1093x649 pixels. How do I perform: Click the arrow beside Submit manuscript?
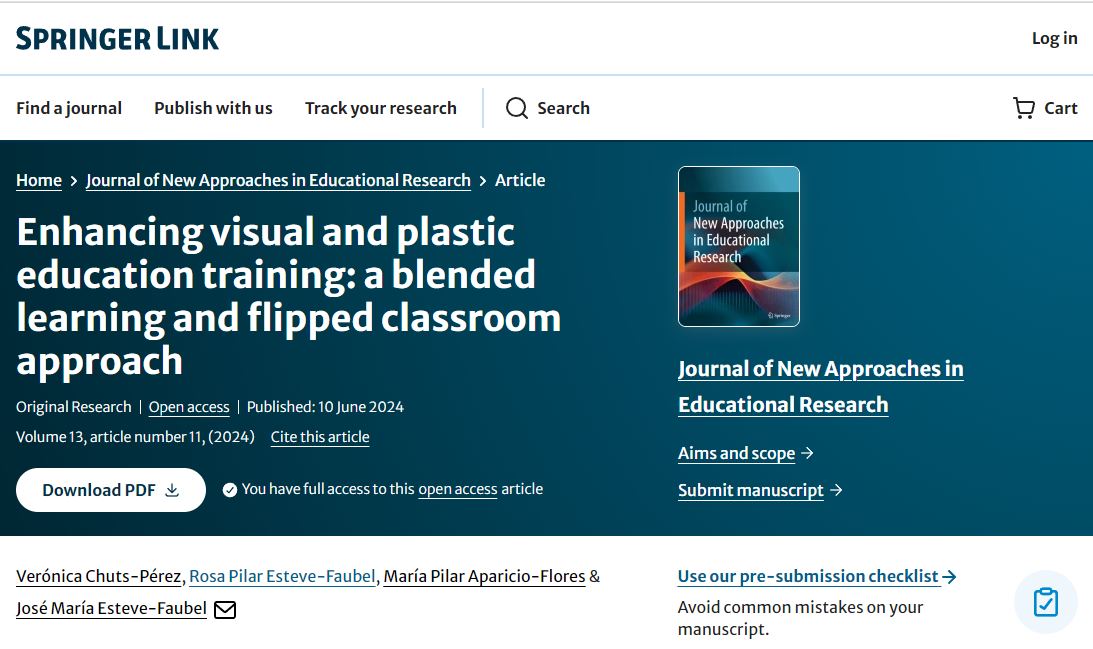[836, 490]
